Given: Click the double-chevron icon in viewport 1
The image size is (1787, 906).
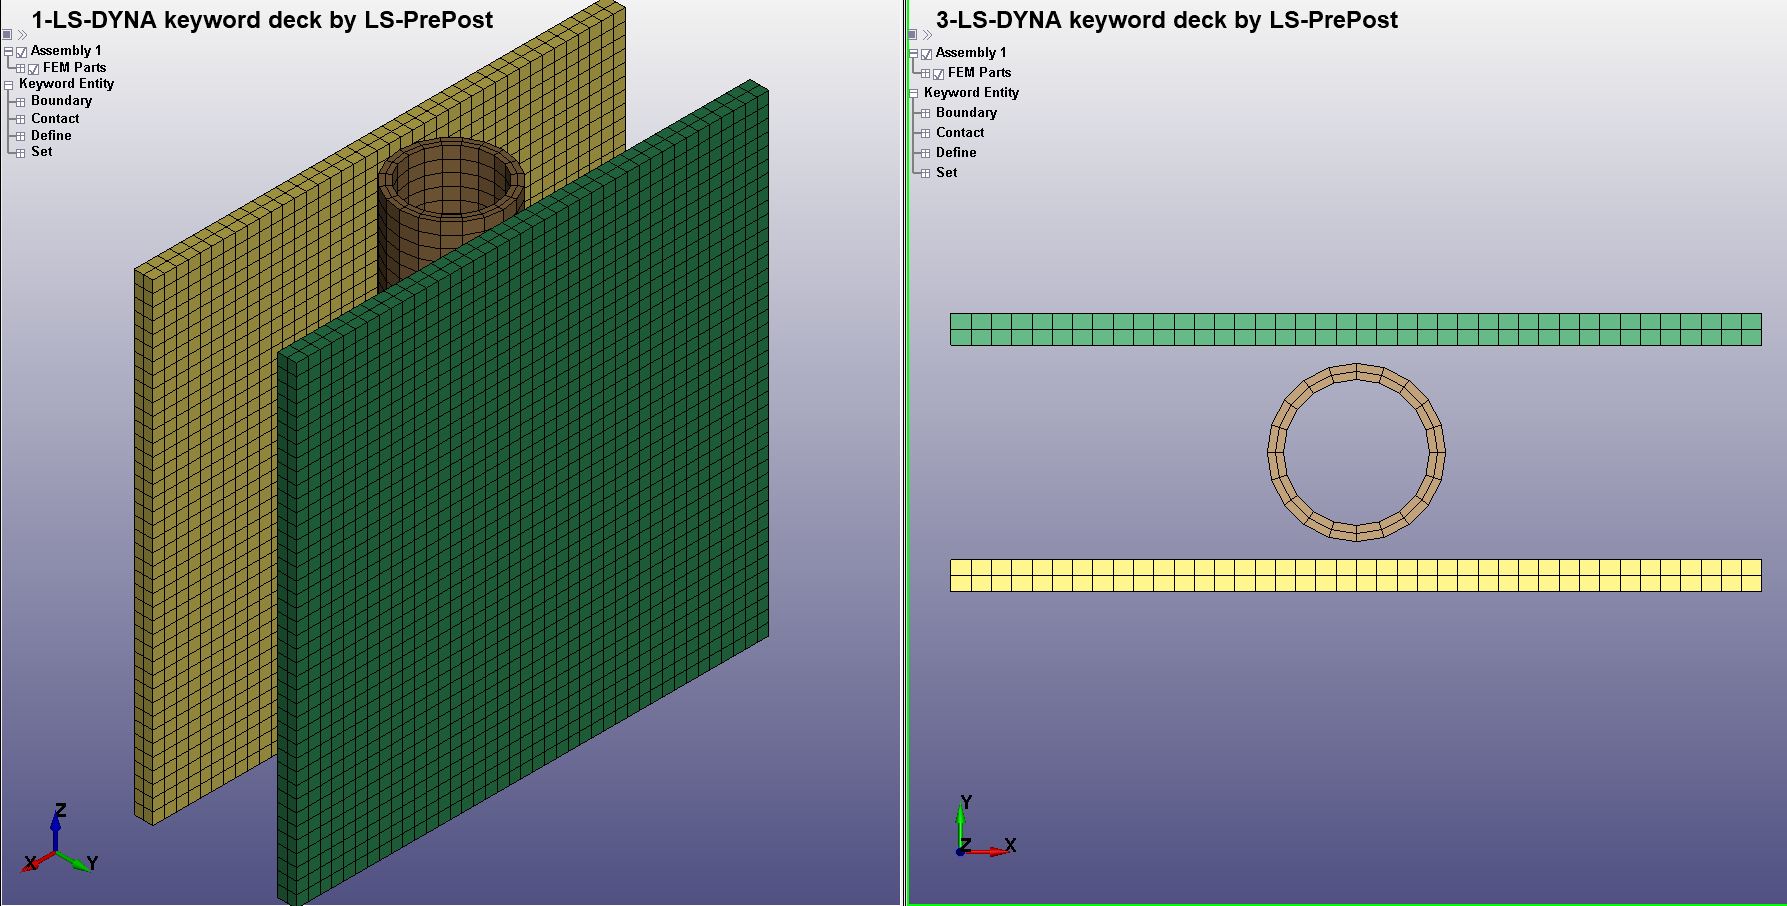Looking at the screenshot, I should tap(22, 35).
